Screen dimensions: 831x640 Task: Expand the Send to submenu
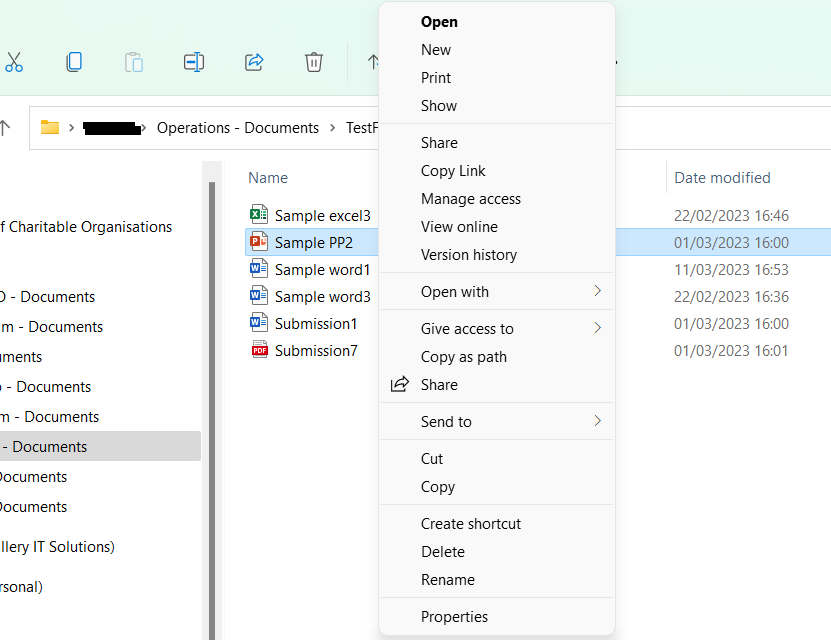(497, 421)
